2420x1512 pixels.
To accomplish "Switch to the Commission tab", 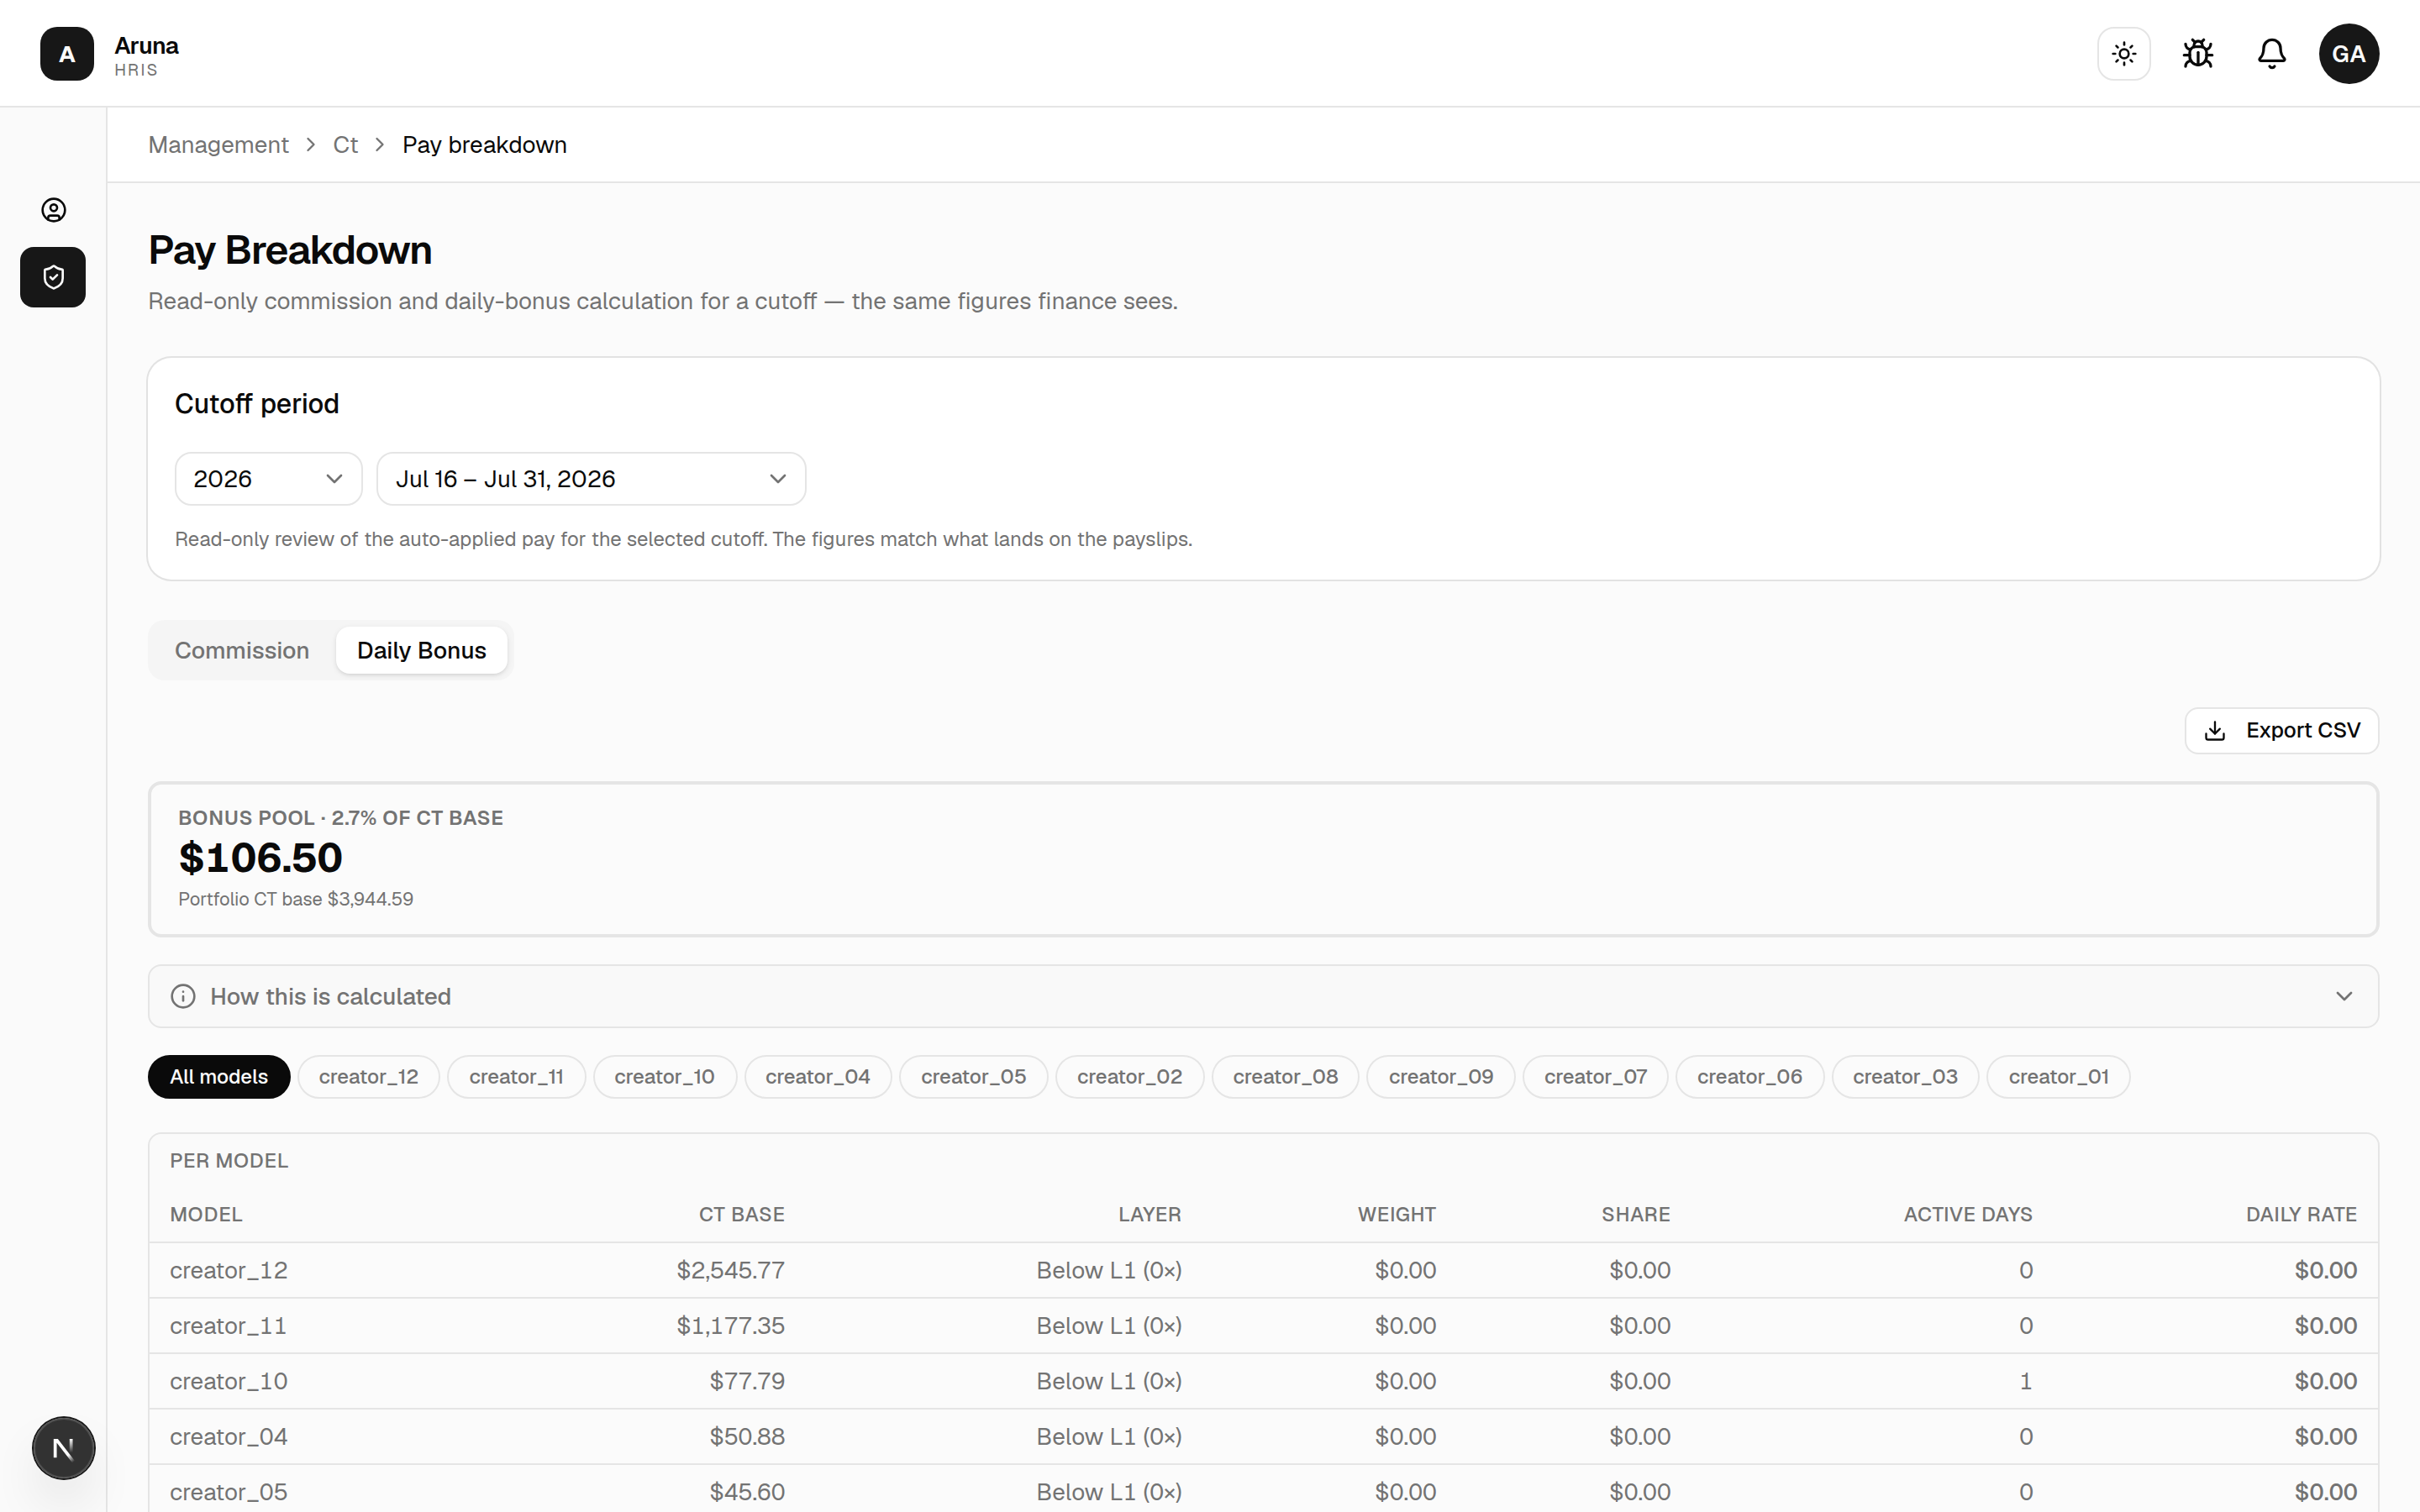I will pos(242,650).
